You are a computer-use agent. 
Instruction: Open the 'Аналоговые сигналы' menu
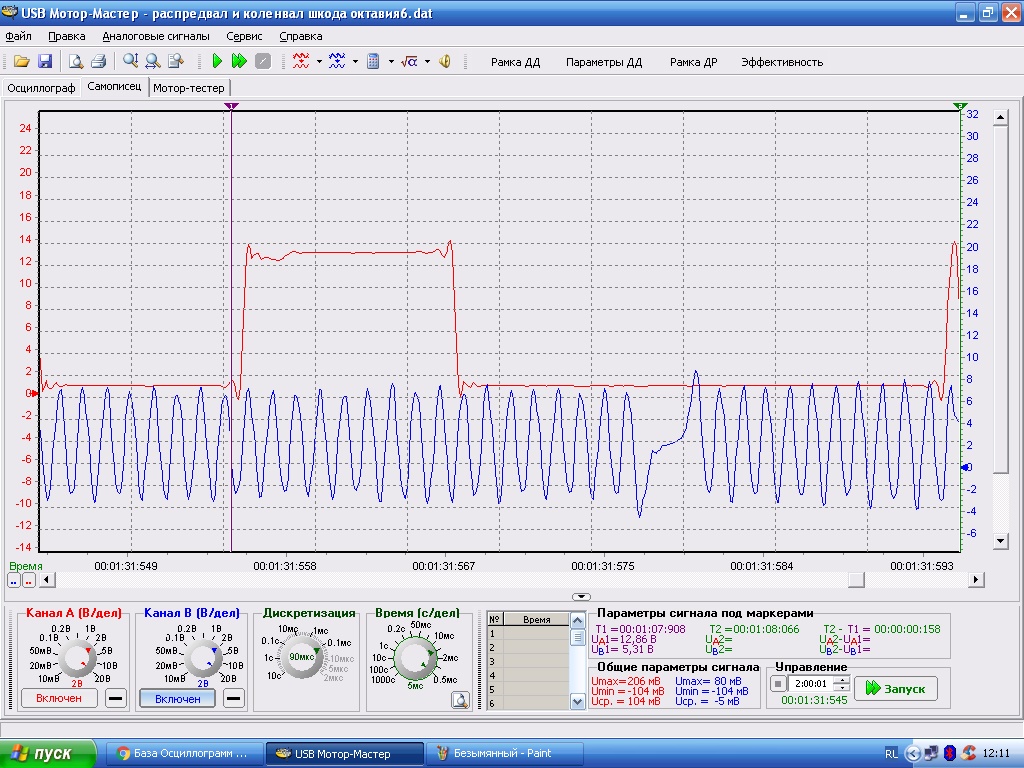(156, 36)
